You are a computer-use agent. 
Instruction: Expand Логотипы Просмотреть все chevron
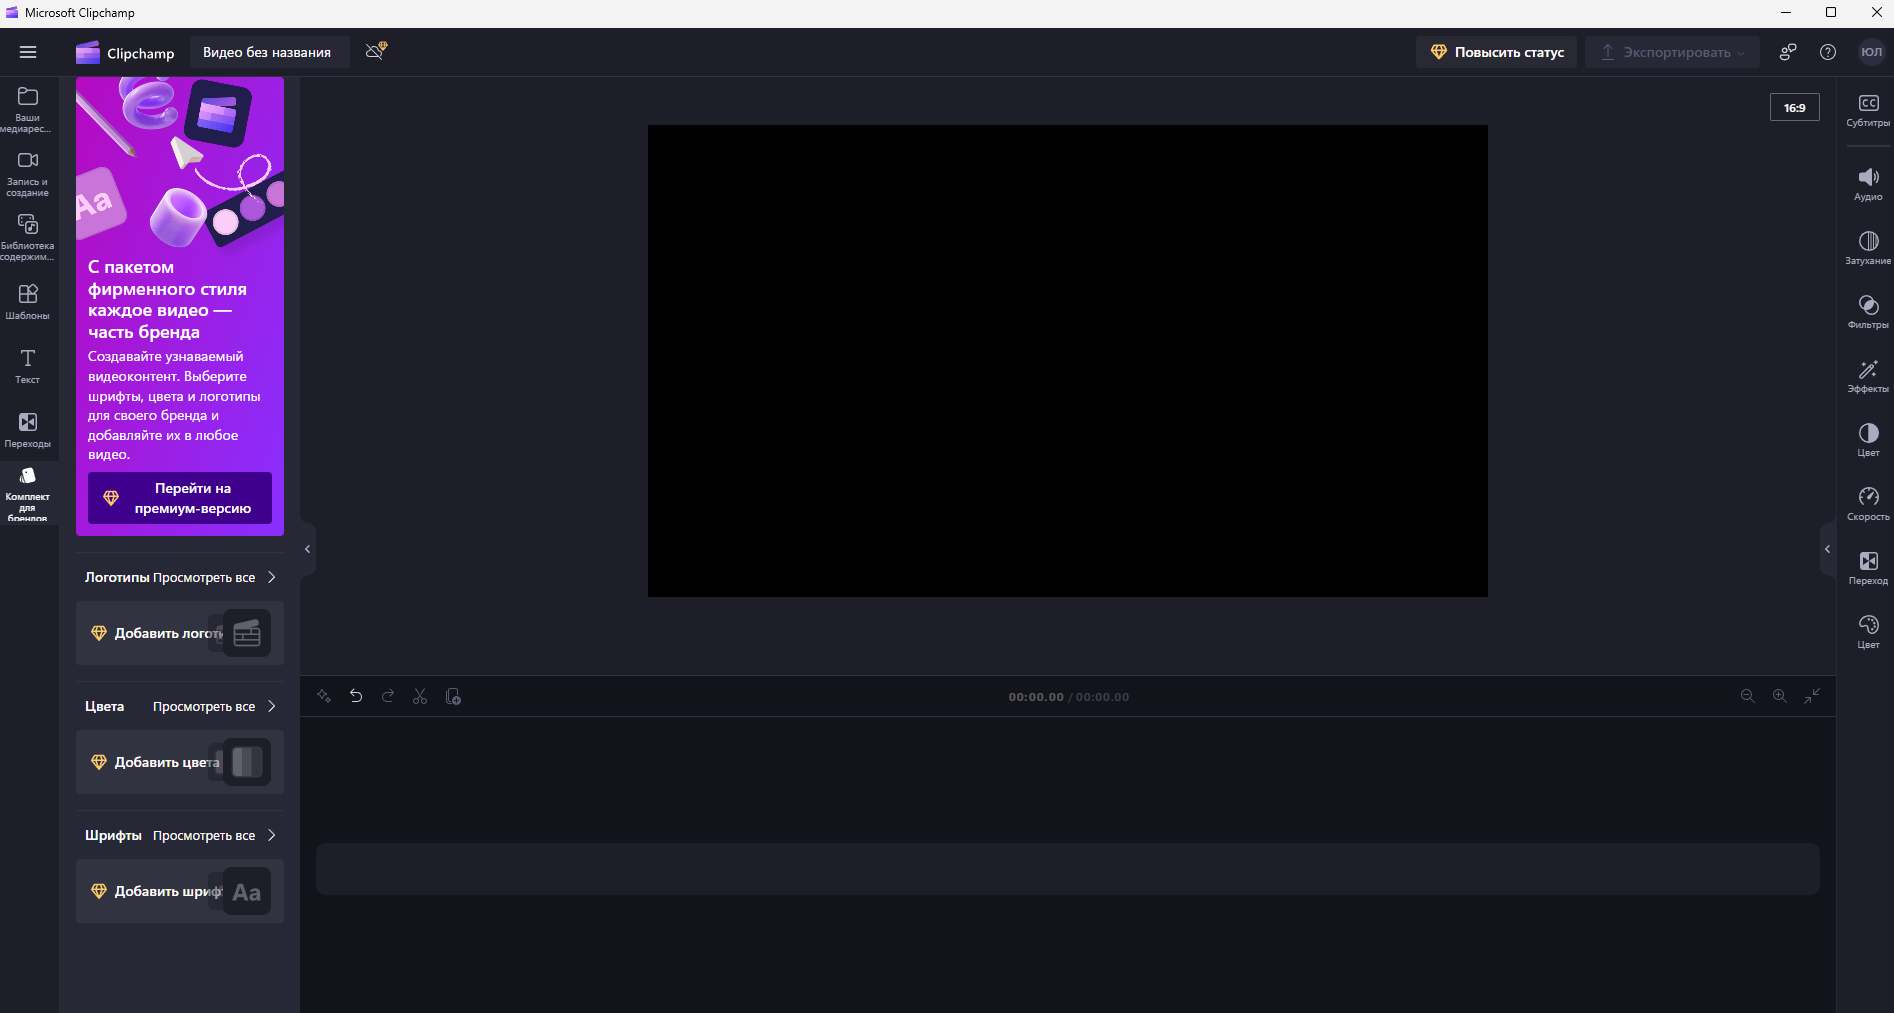pos(271,577)
